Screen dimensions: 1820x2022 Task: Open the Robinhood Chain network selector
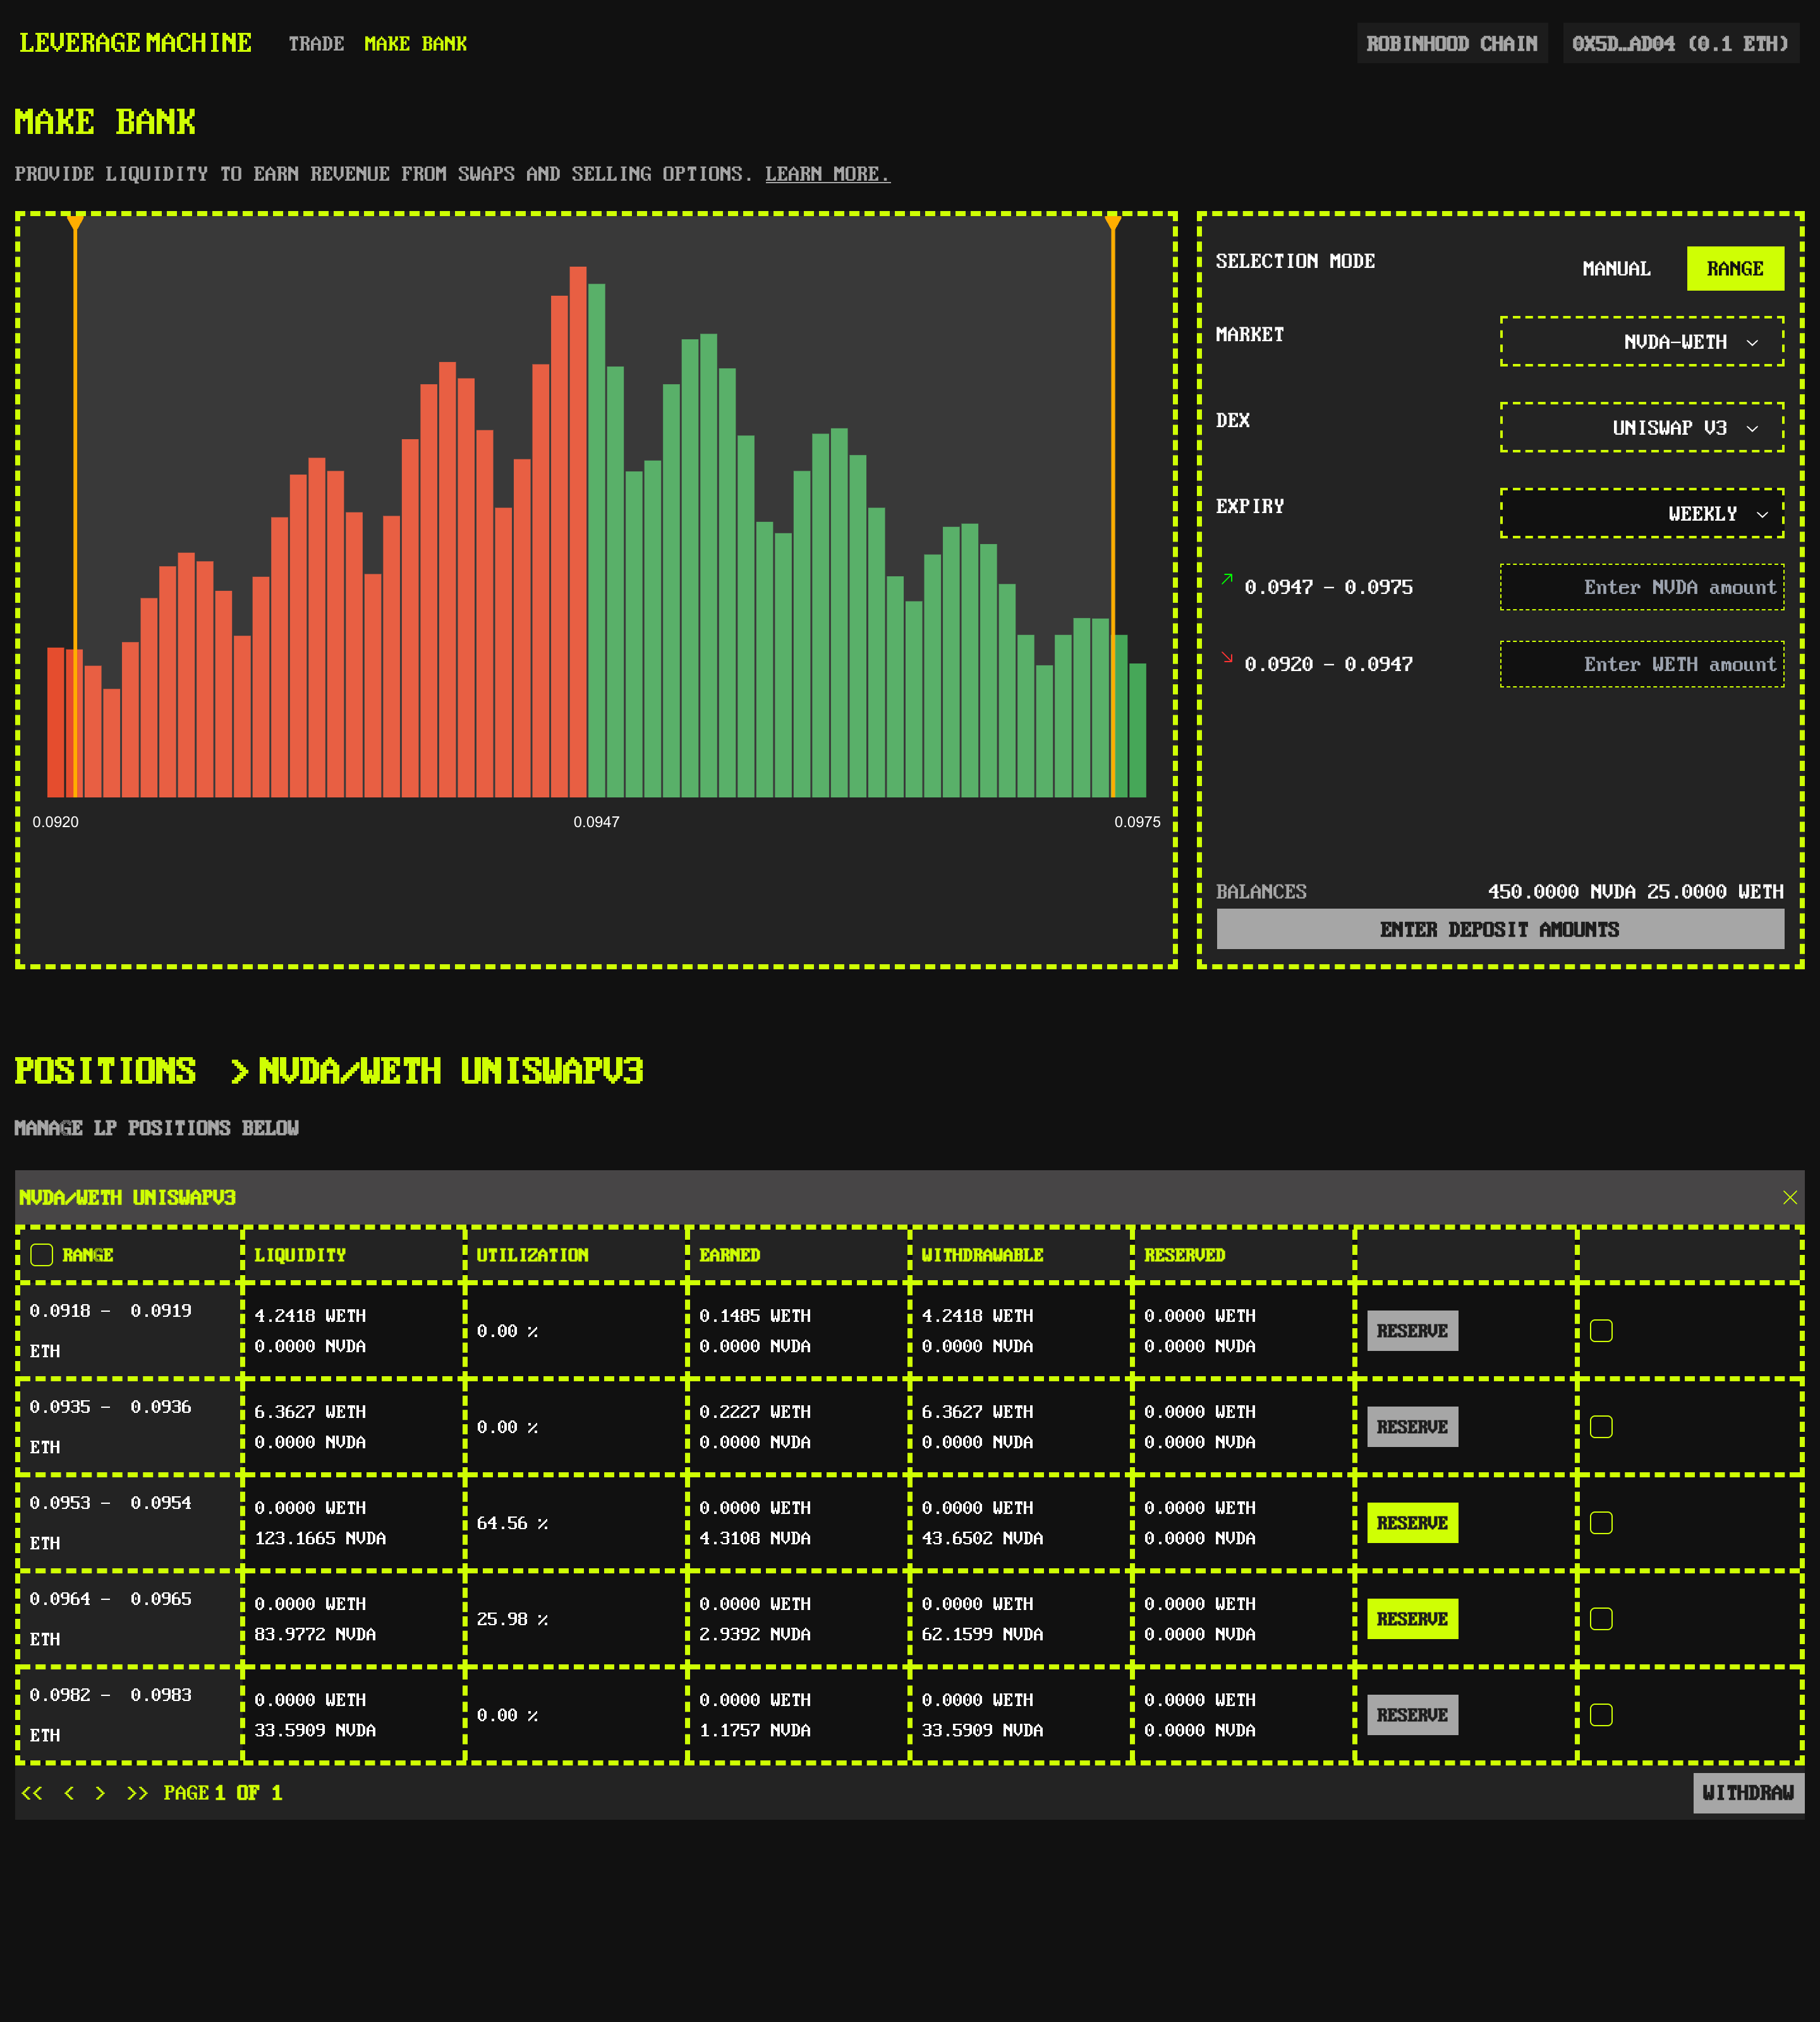1452,43
